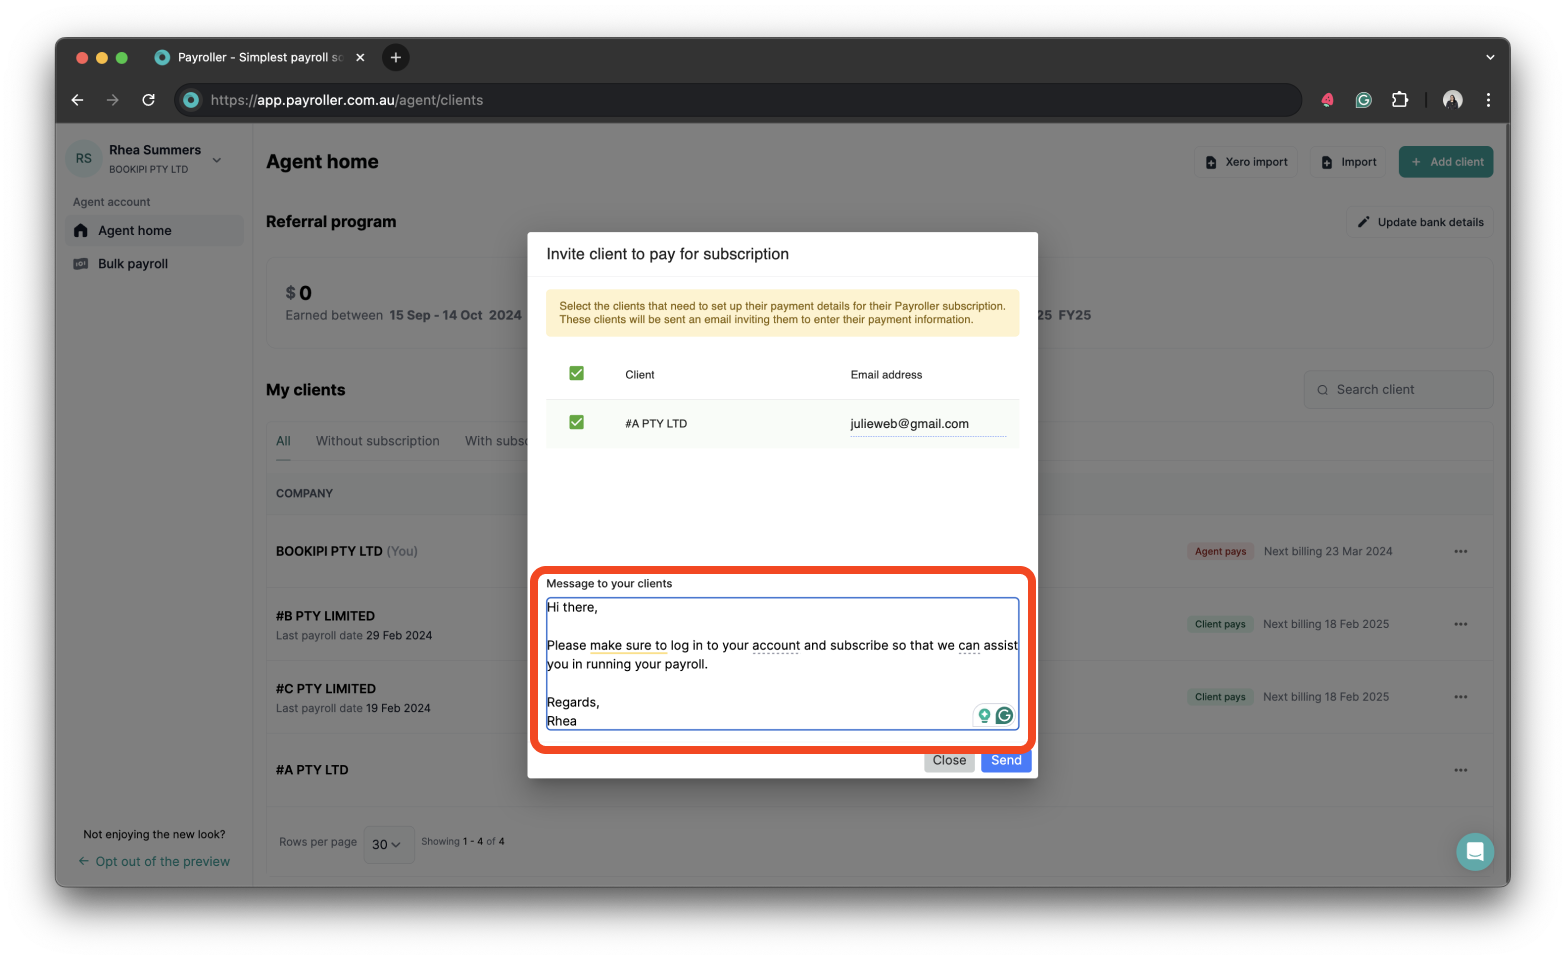Viewport: 1566px width, 960px height.
Task: Click the #A PTY LTD row in clients table
Action: click(879, 770)
